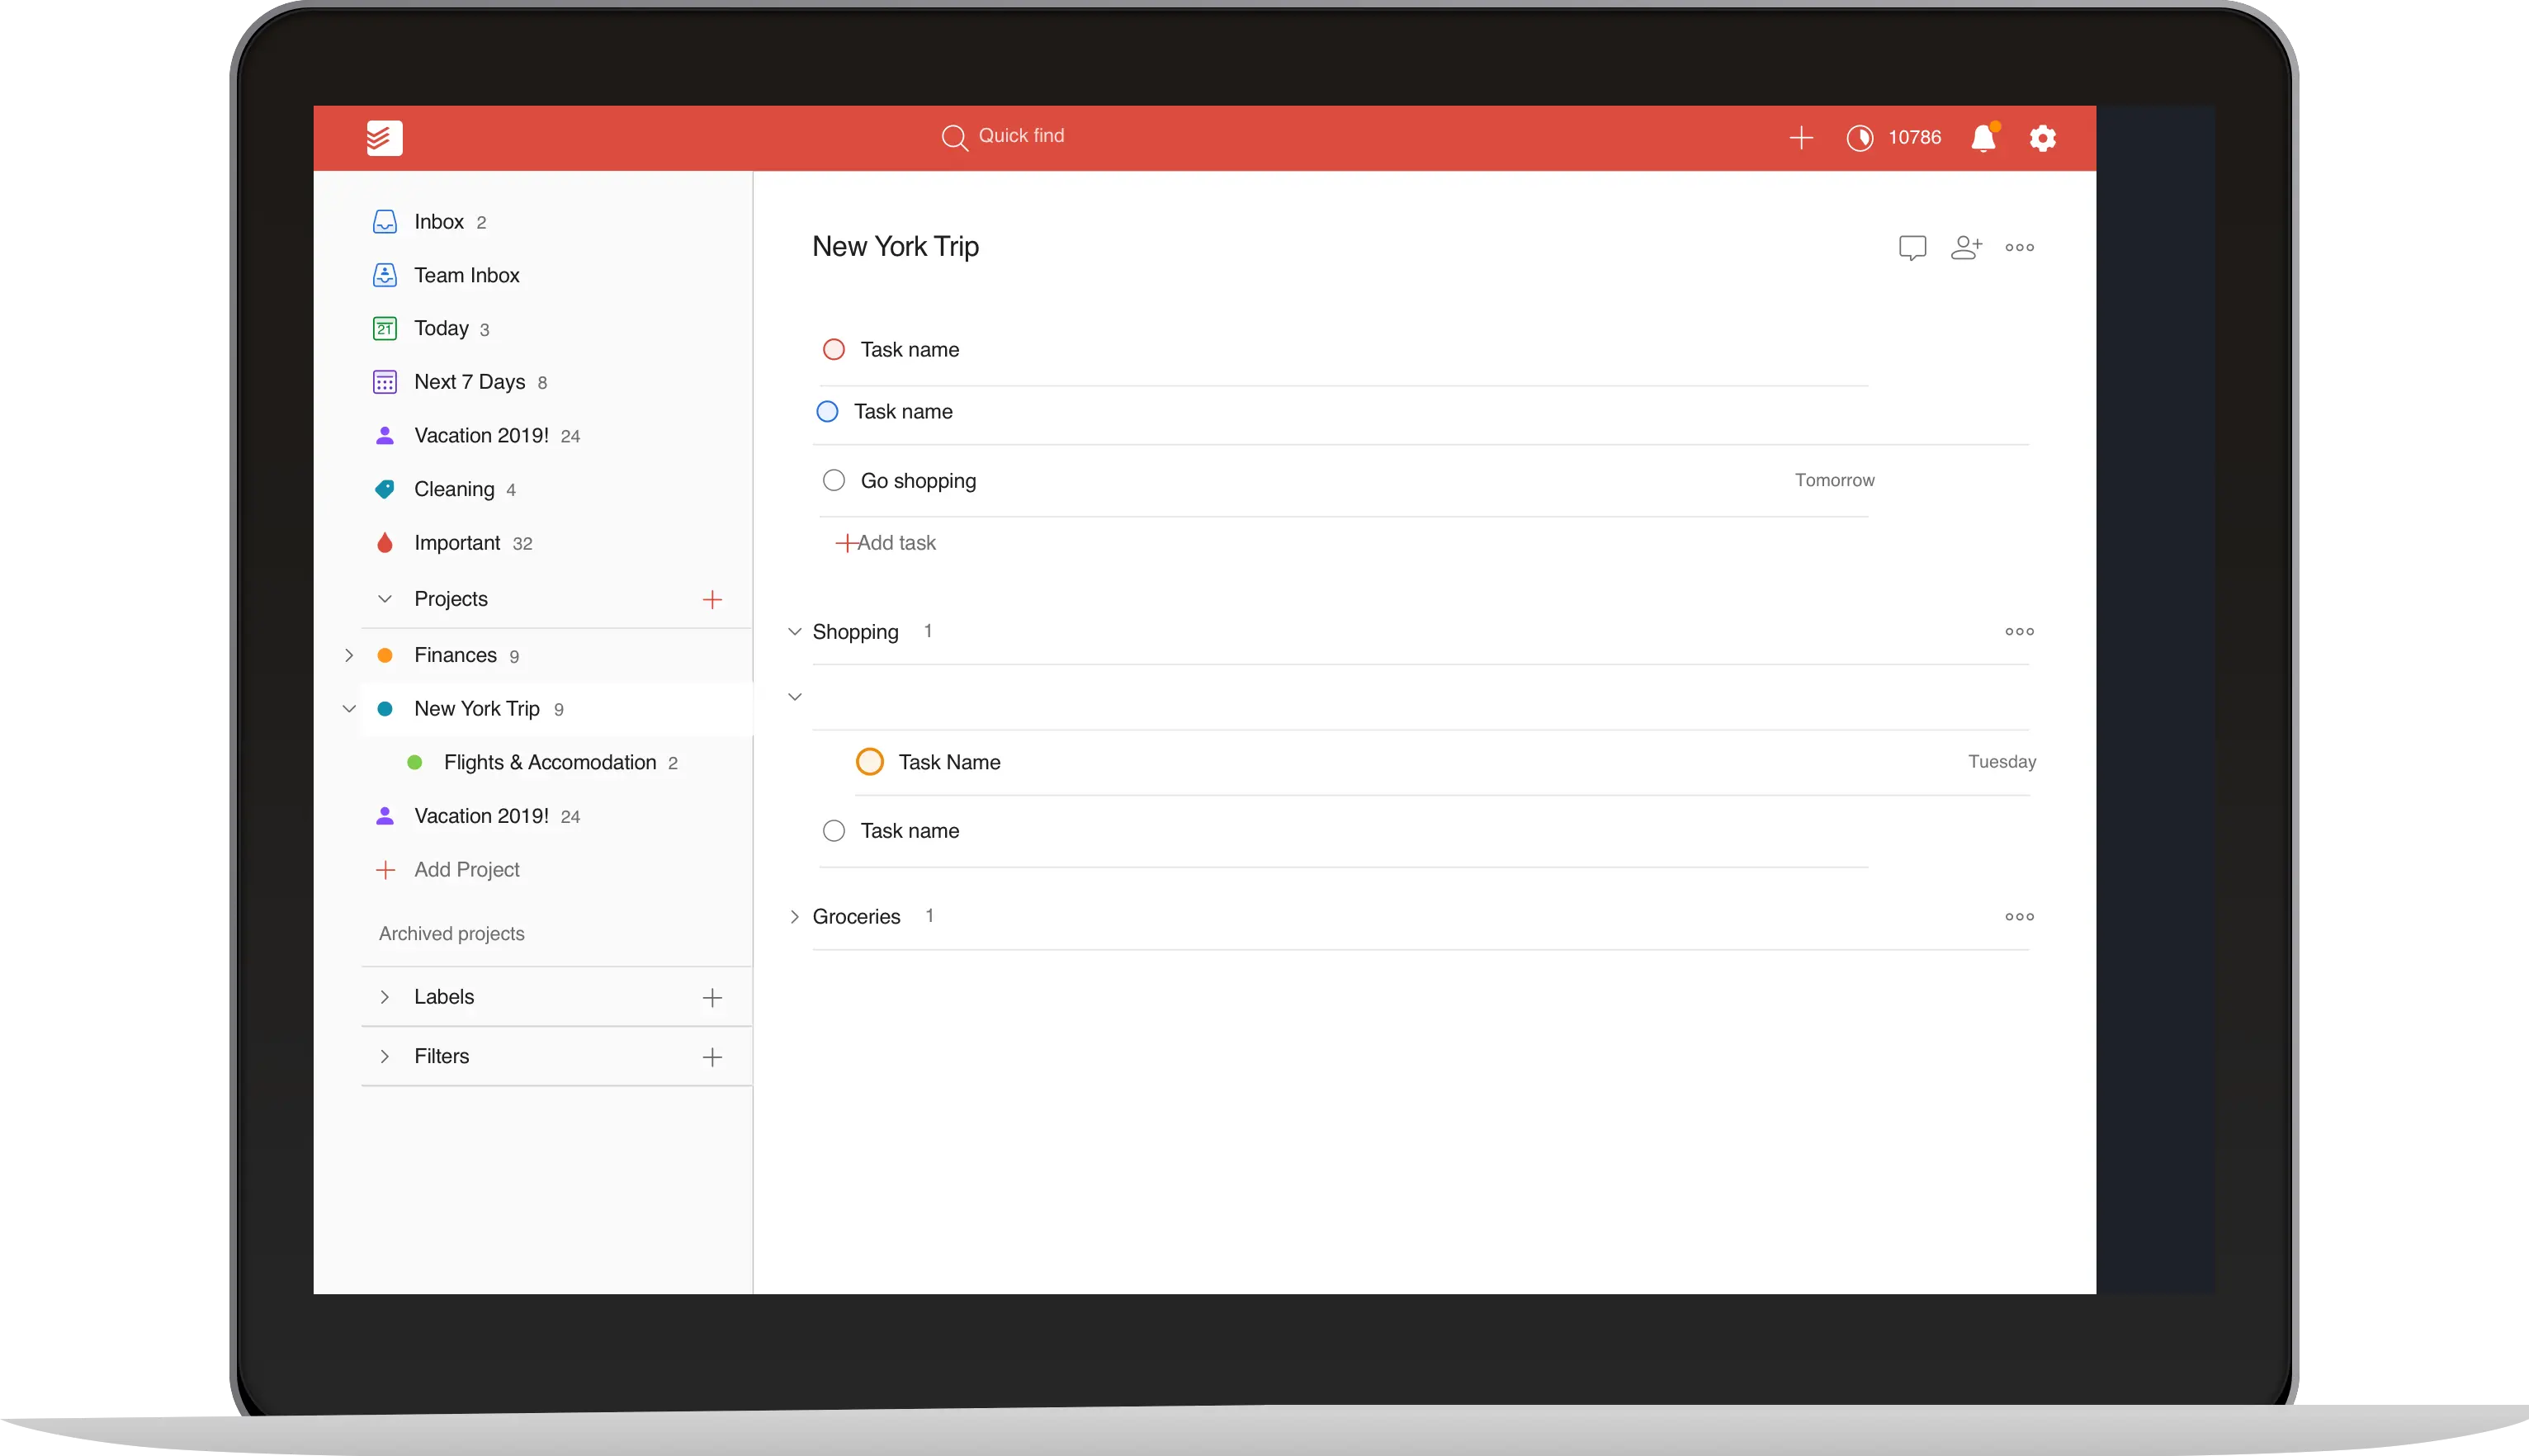Open notifications bell
The height and width of the screenshot is (1456, 2529).
click(1983, 138)
